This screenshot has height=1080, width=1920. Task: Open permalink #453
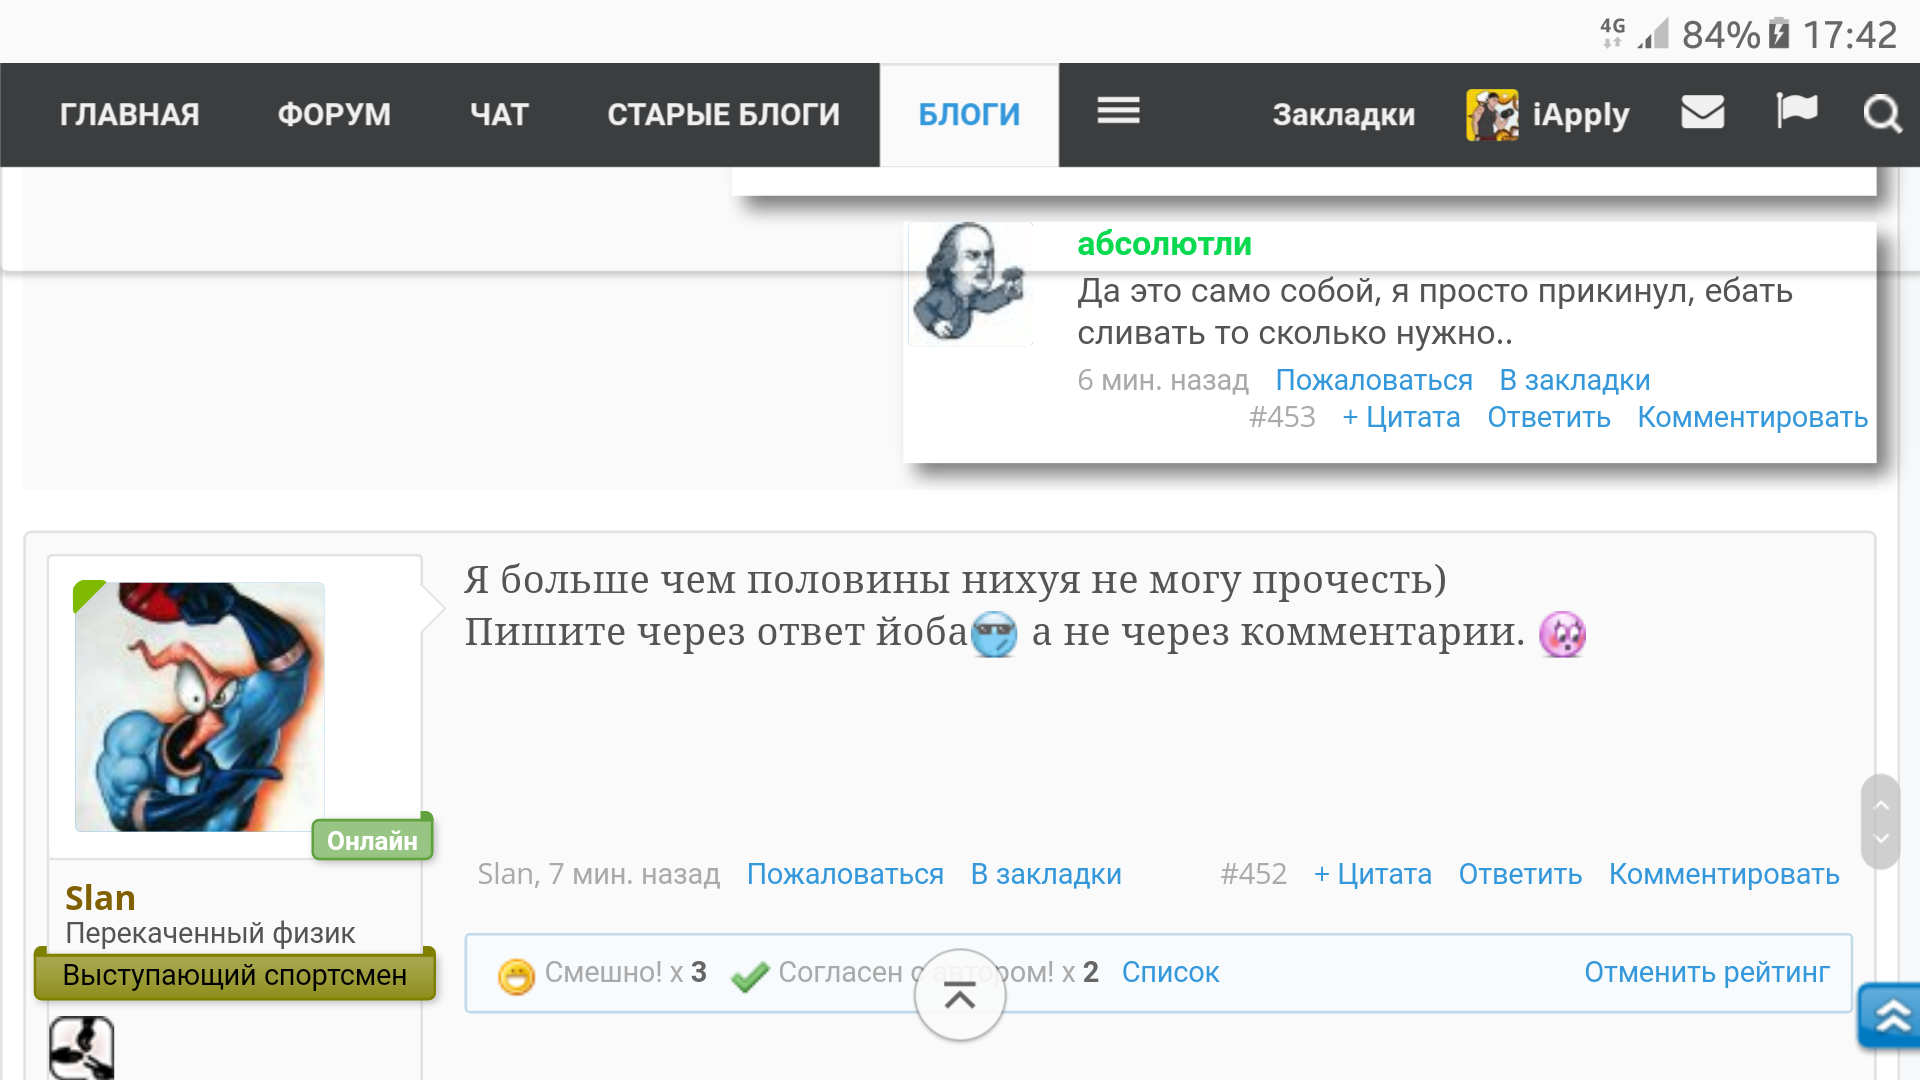click(1282, 417)
